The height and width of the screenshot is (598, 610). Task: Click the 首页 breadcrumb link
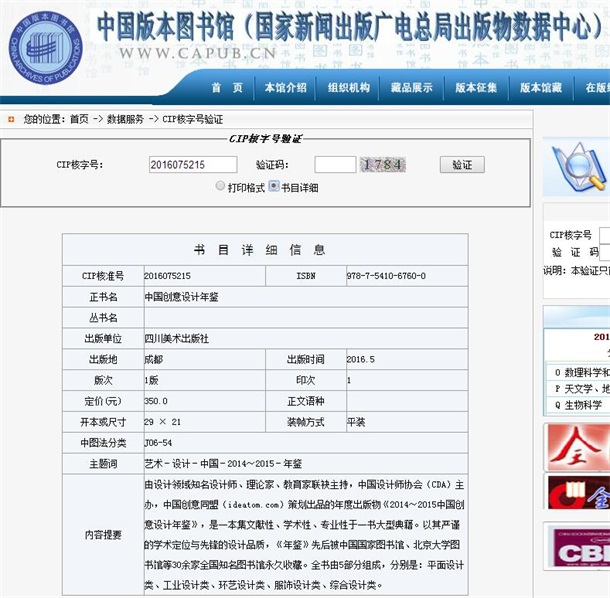(79, 119)
